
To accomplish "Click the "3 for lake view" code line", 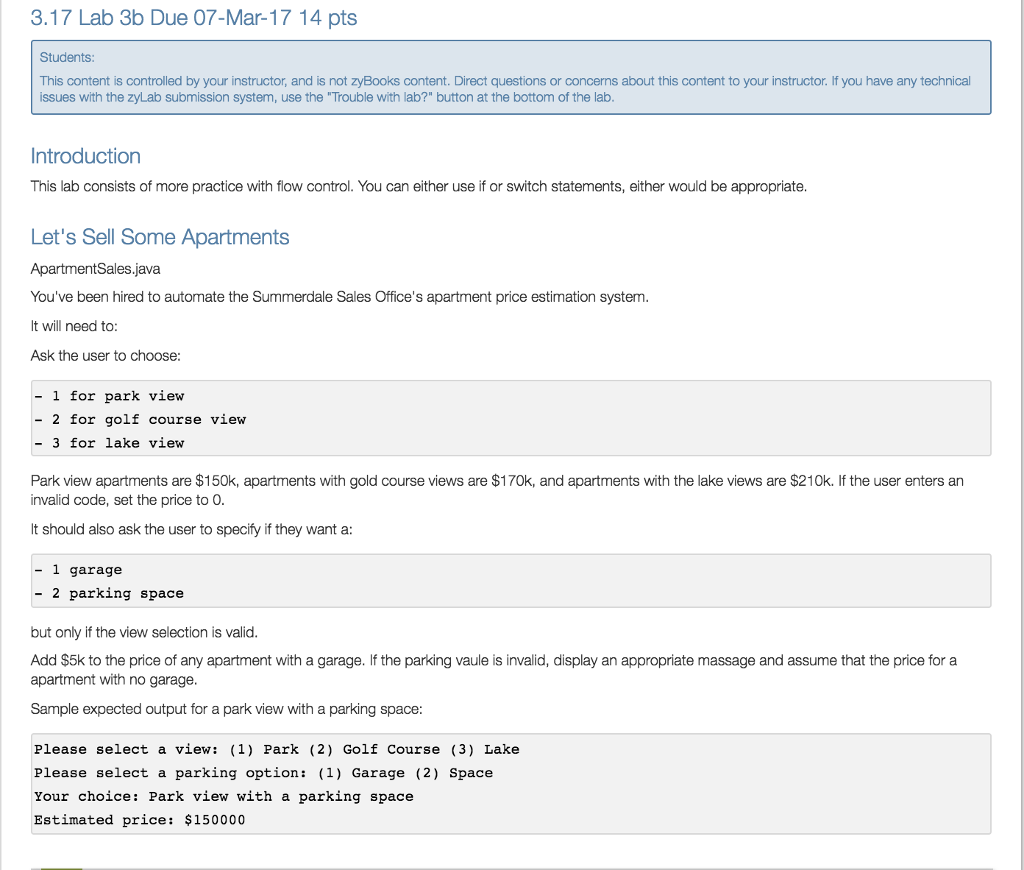I will click(110, 443).
